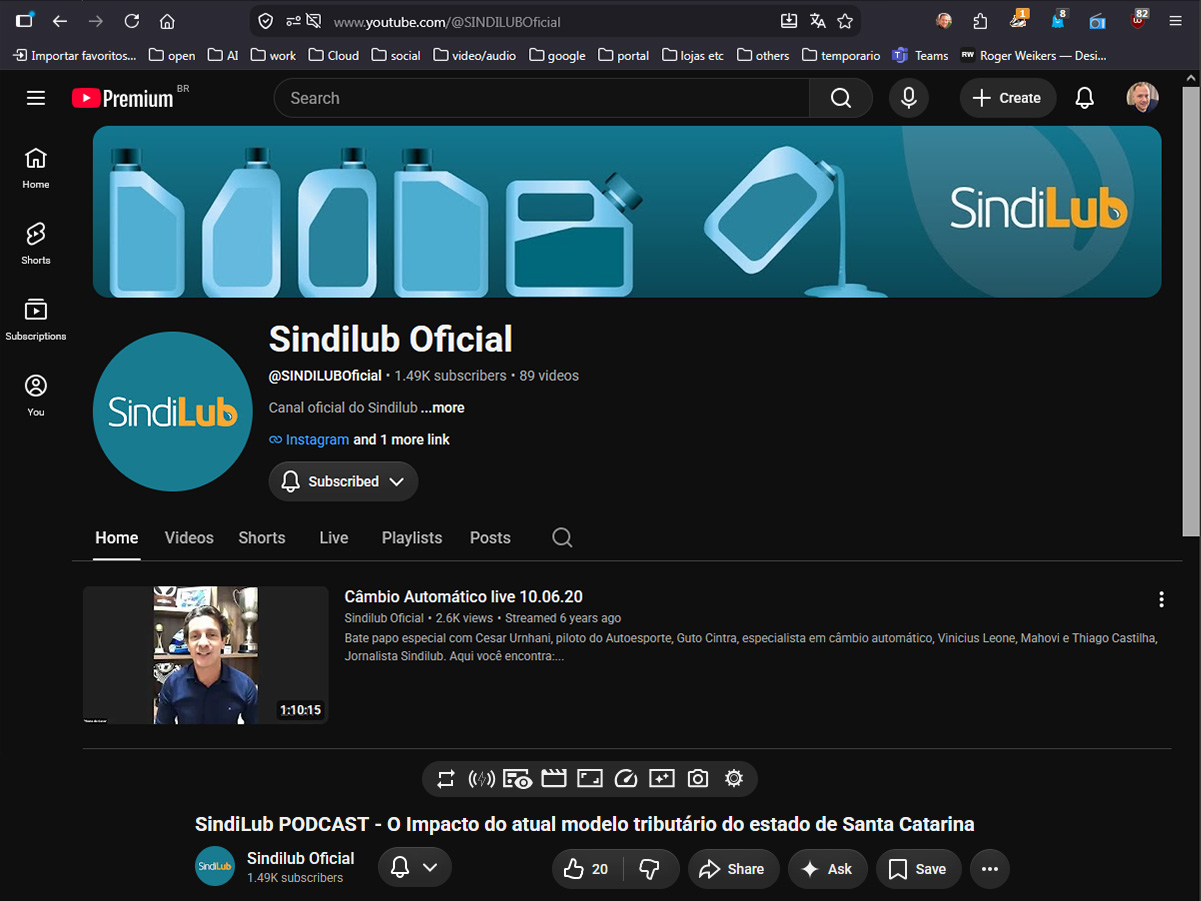The width and height of the screenshot is (1201, 901).
Task: Click the YouTube Search input field
Action: [541, 98]
